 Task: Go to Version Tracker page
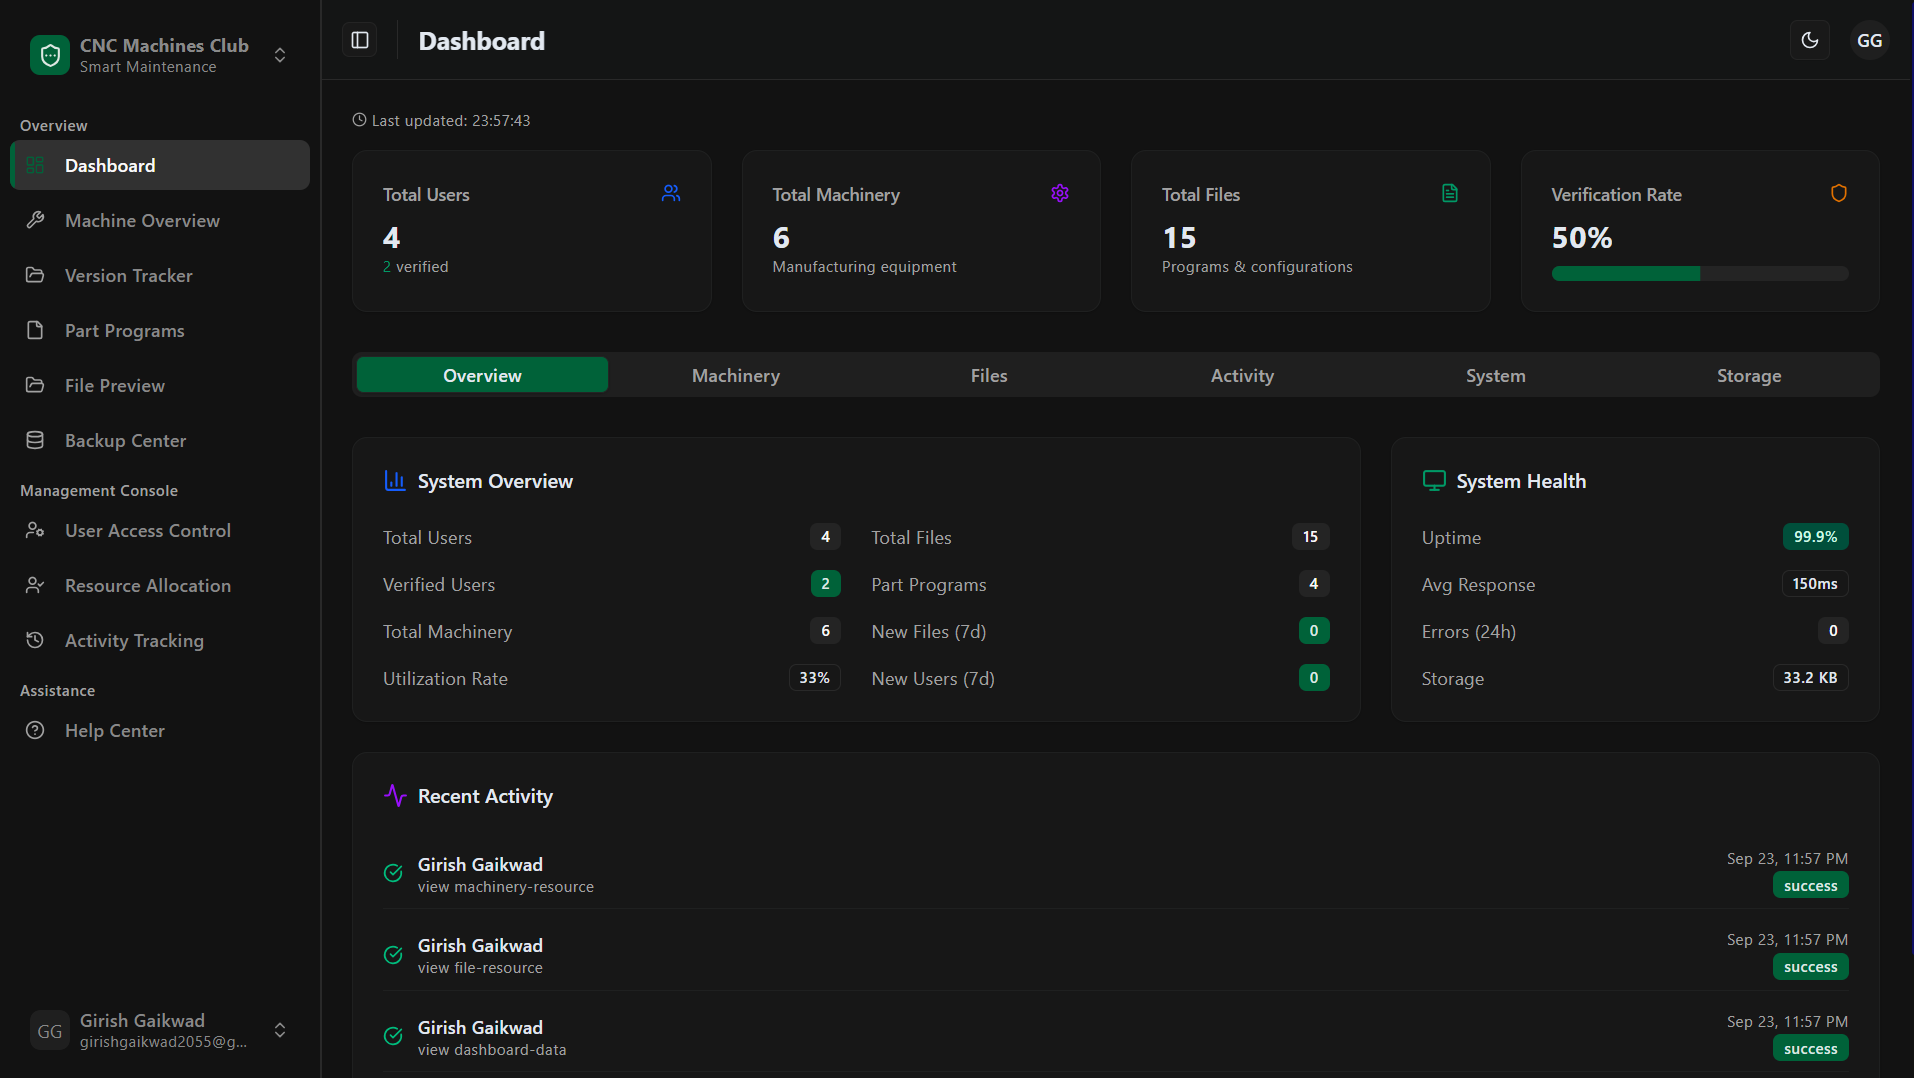(129, 275)
